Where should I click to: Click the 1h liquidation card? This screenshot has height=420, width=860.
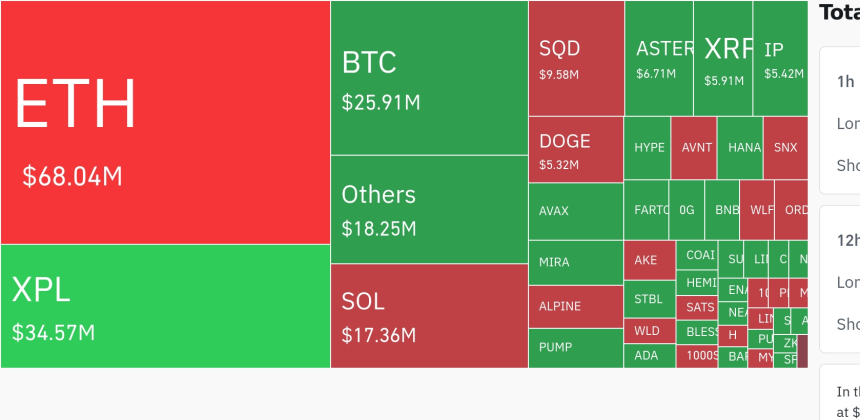(x=840, y=120)
